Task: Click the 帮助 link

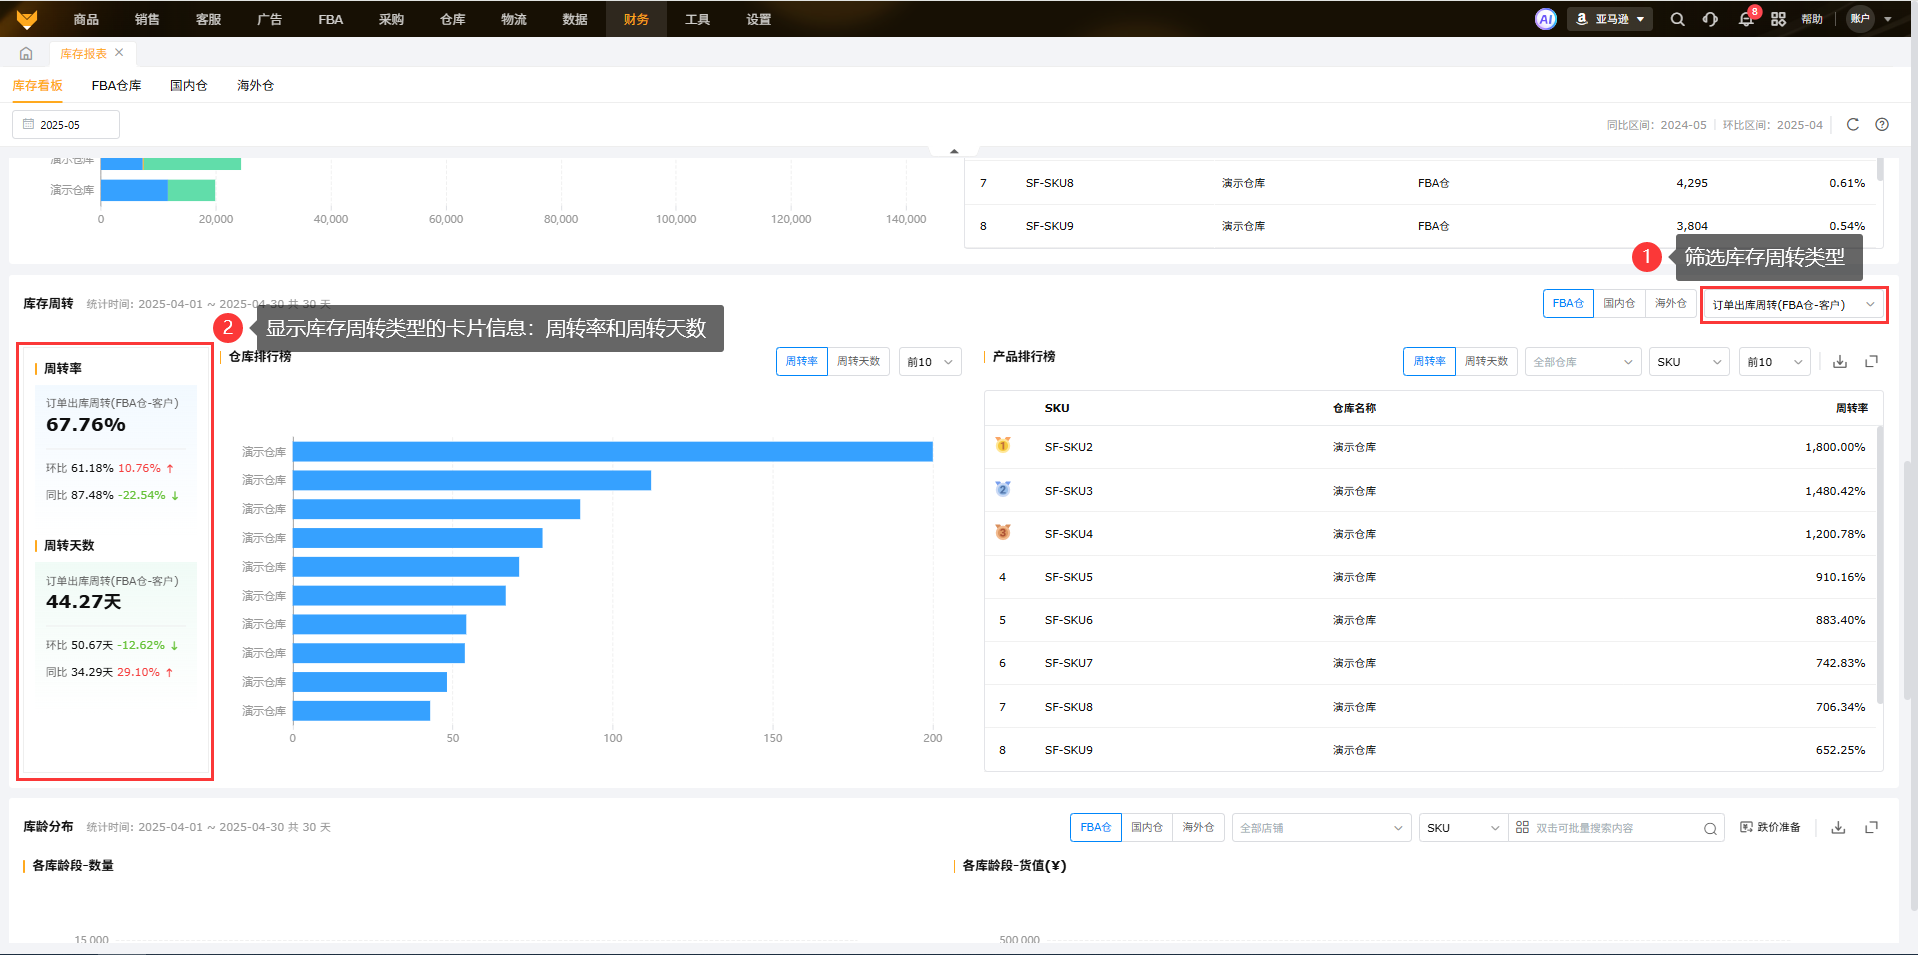Action: pyautogui.click(x=1811, y=19)
